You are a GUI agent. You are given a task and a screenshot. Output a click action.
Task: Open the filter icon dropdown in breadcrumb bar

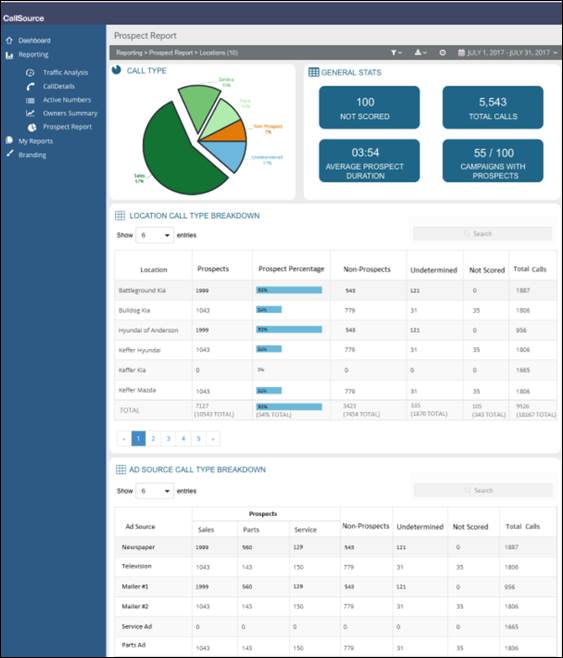396,52
